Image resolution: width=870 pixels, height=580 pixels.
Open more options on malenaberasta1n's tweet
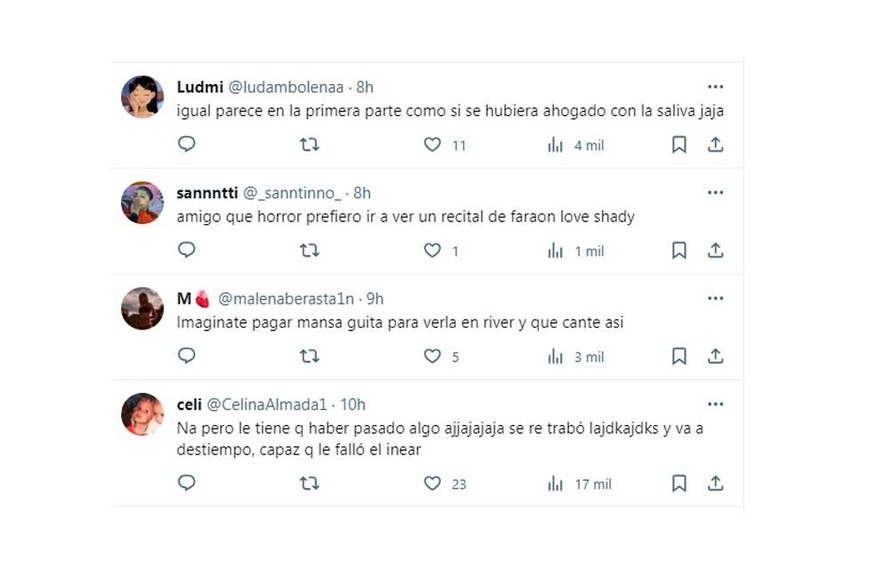coord(715,299)
